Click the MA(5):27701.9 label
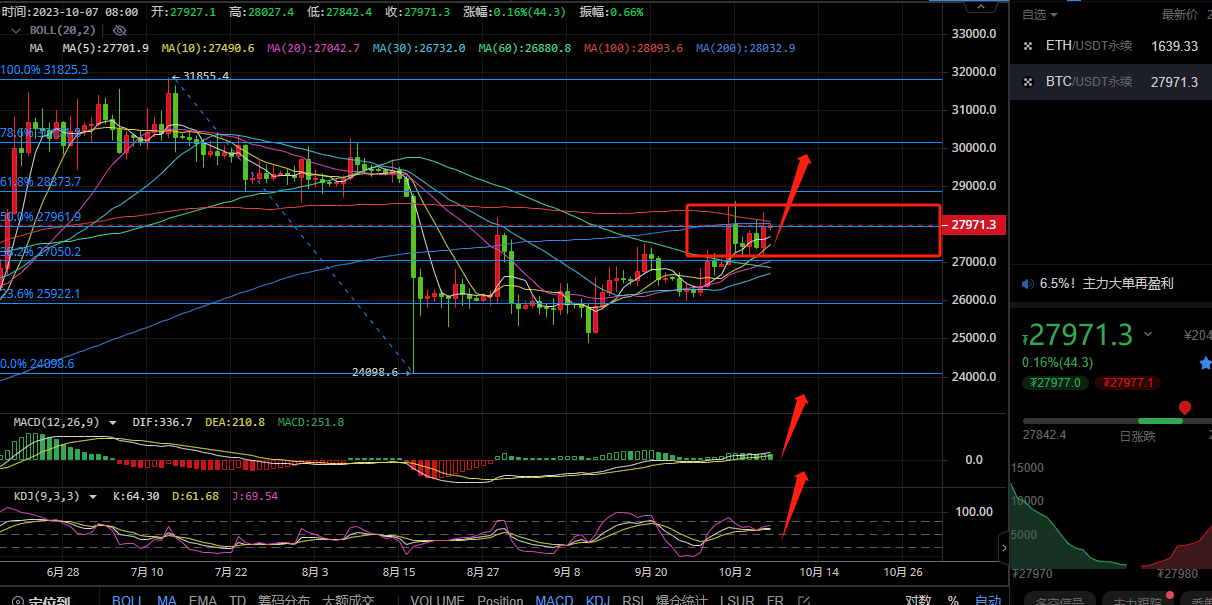This screenshot has width=1212, height=605. [x=105, y=48]
